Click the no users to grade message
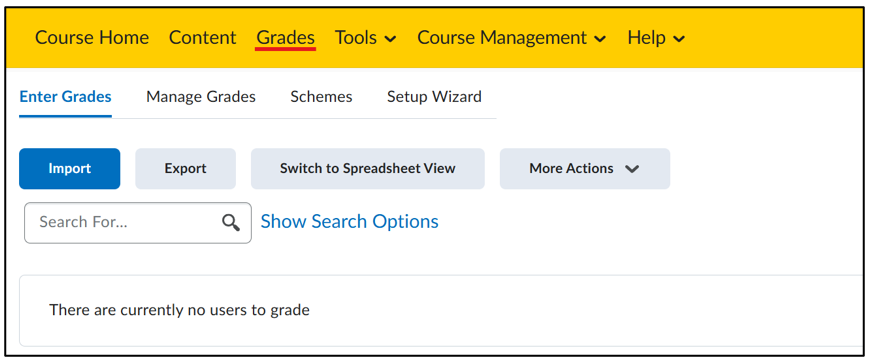This screenshot has width=870, height=361. pyautogui.click(x=179, y=310)
